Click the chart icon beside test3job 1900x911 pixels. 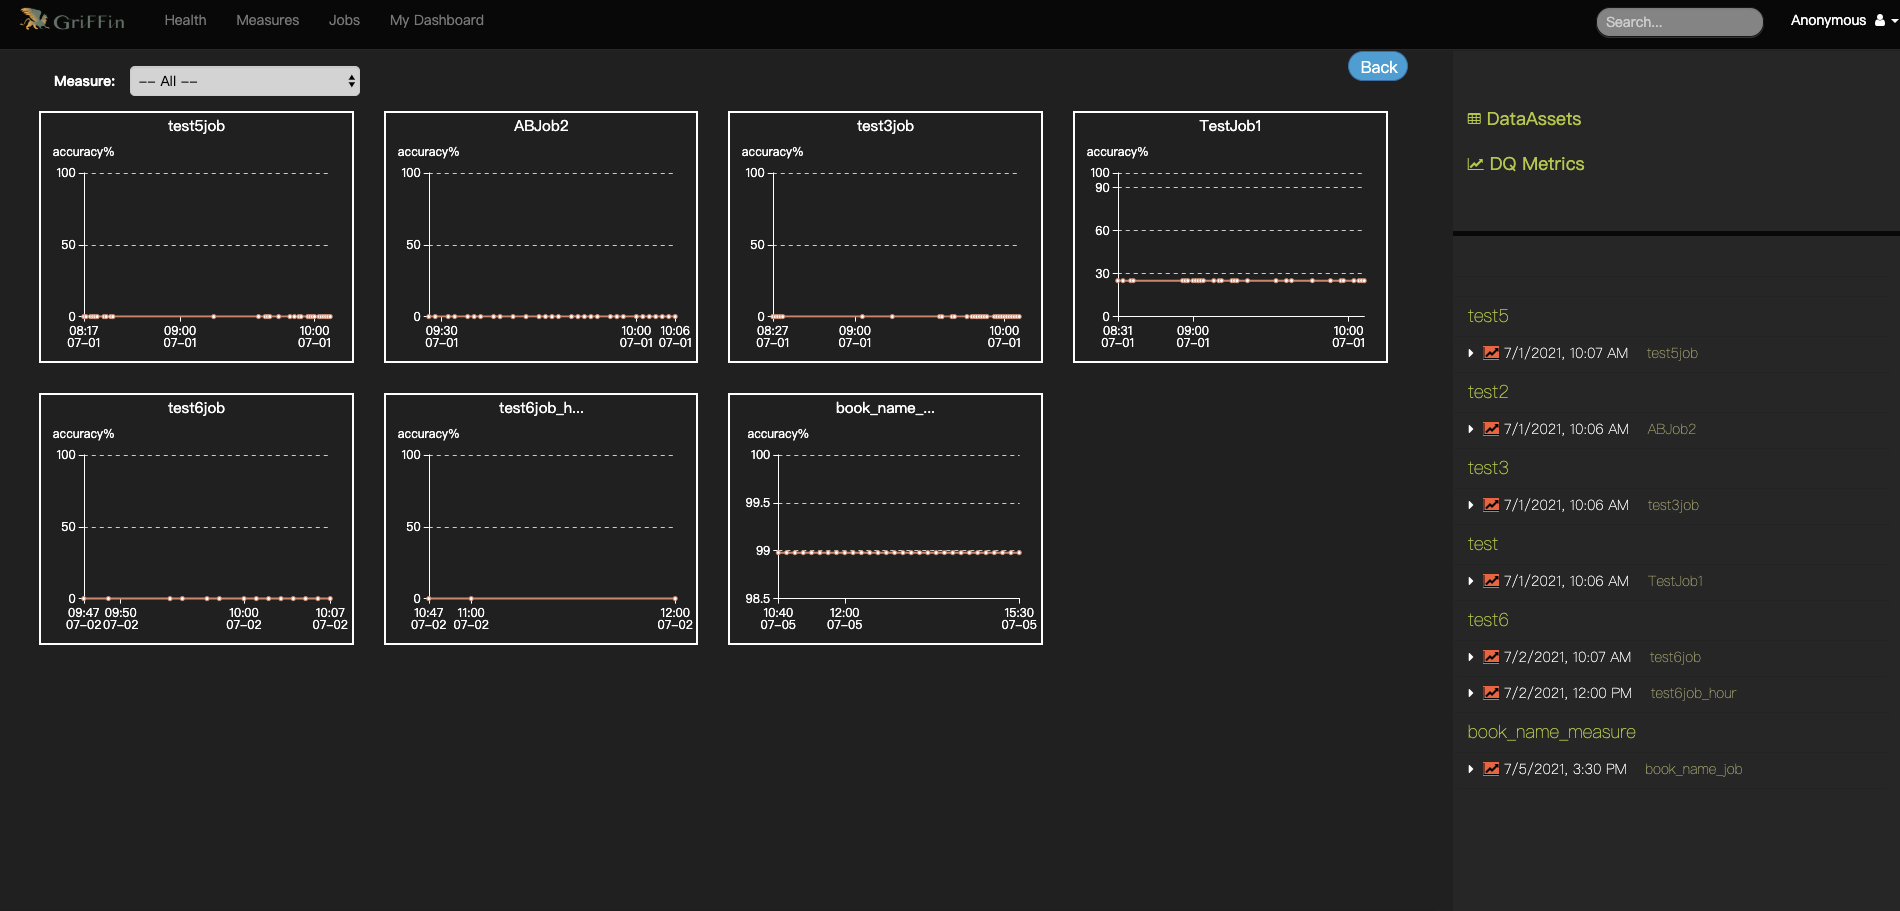[x=1491, y=504]
